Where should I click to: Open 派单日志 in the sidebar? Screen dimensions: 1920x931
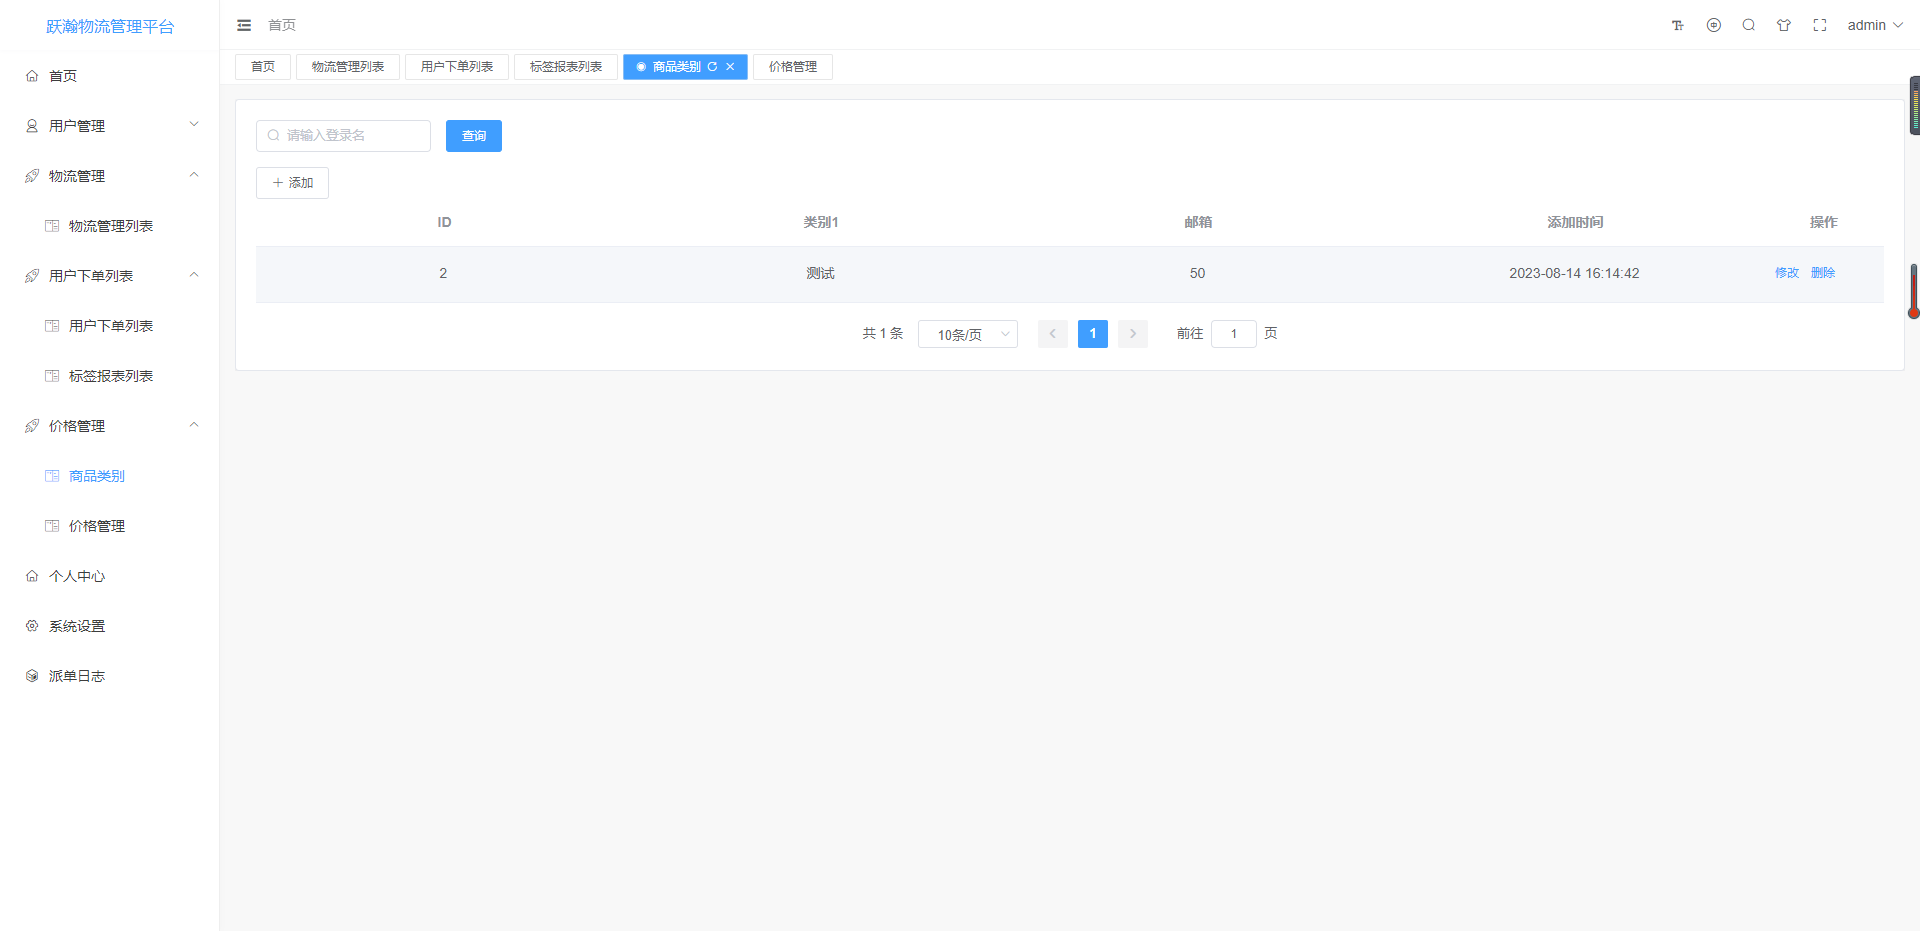click(110, 676)
